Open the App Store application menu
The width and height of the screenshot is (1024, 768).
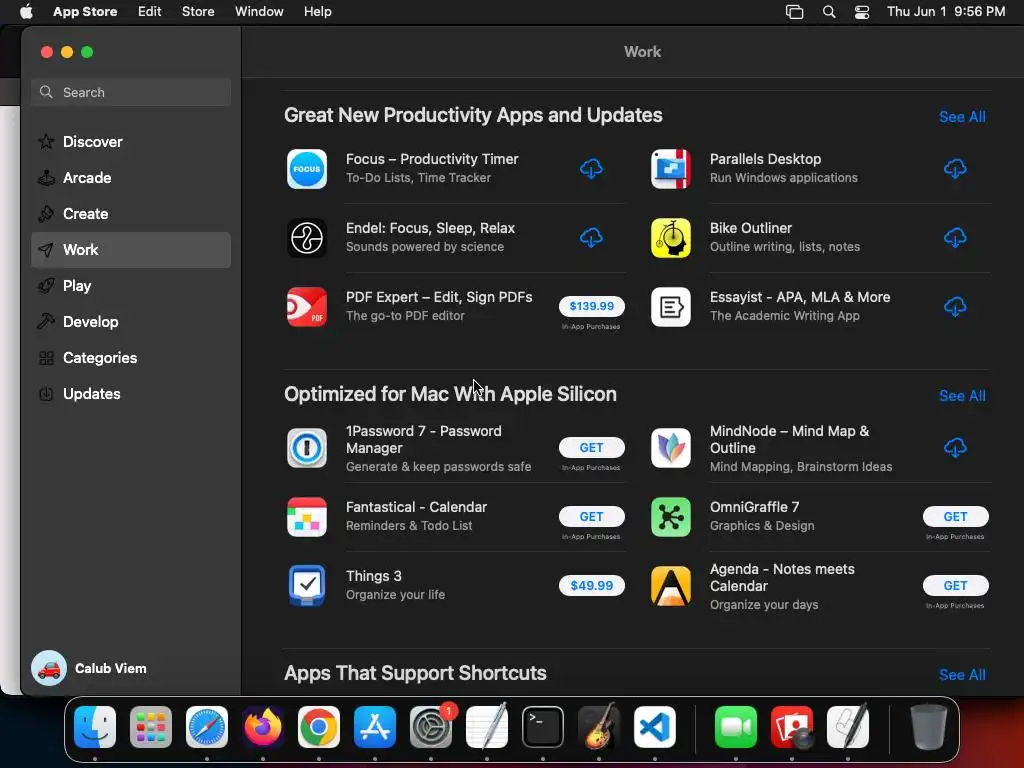pos(85,12)
